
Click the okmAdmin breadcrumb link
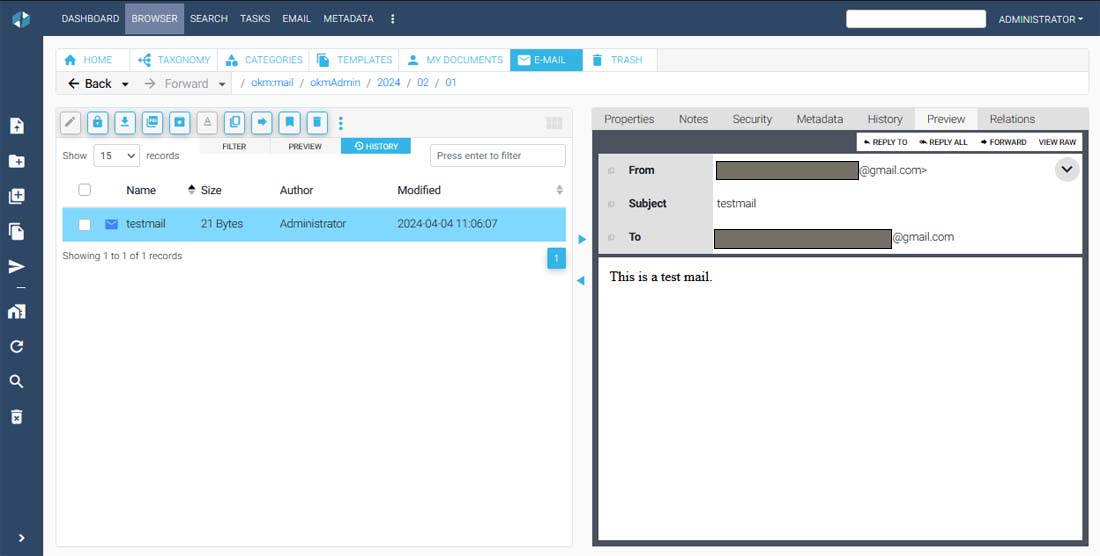pyautogui.click(x=337, y=83)
